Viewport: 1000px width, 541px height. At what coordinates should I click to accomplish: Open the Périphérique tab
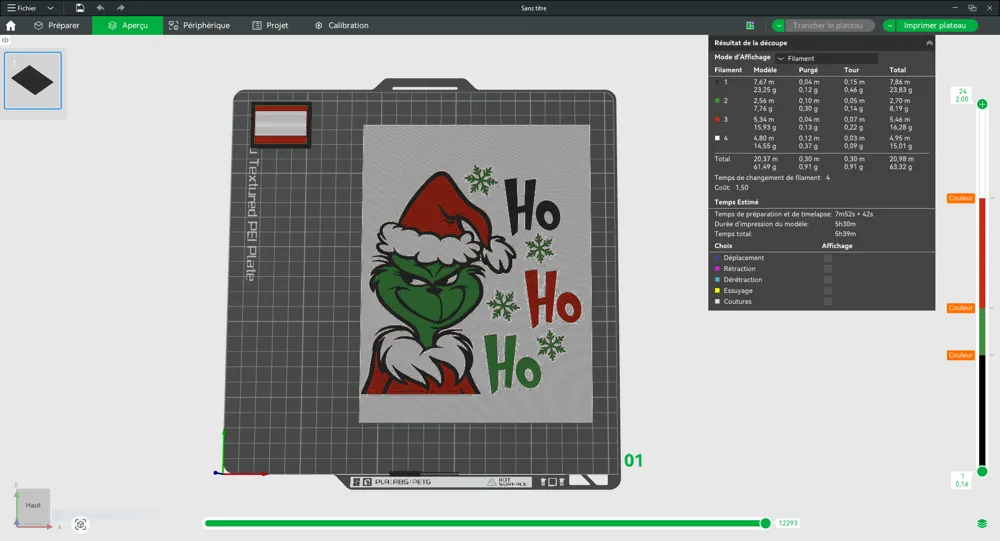click(199, 26)
